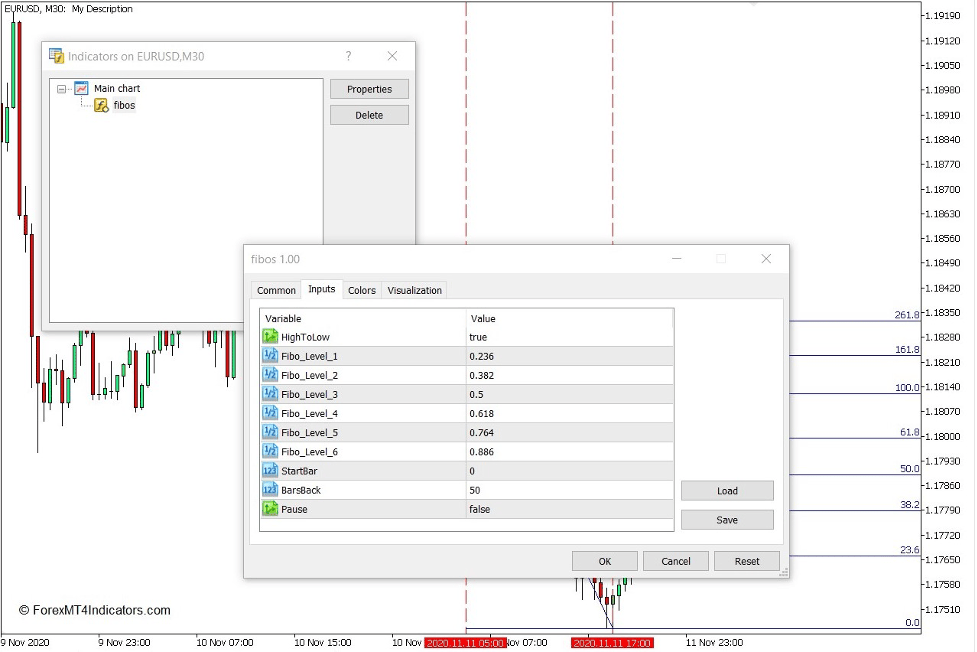
Task: Click the Delete button for the indicator
Action: 369,113
